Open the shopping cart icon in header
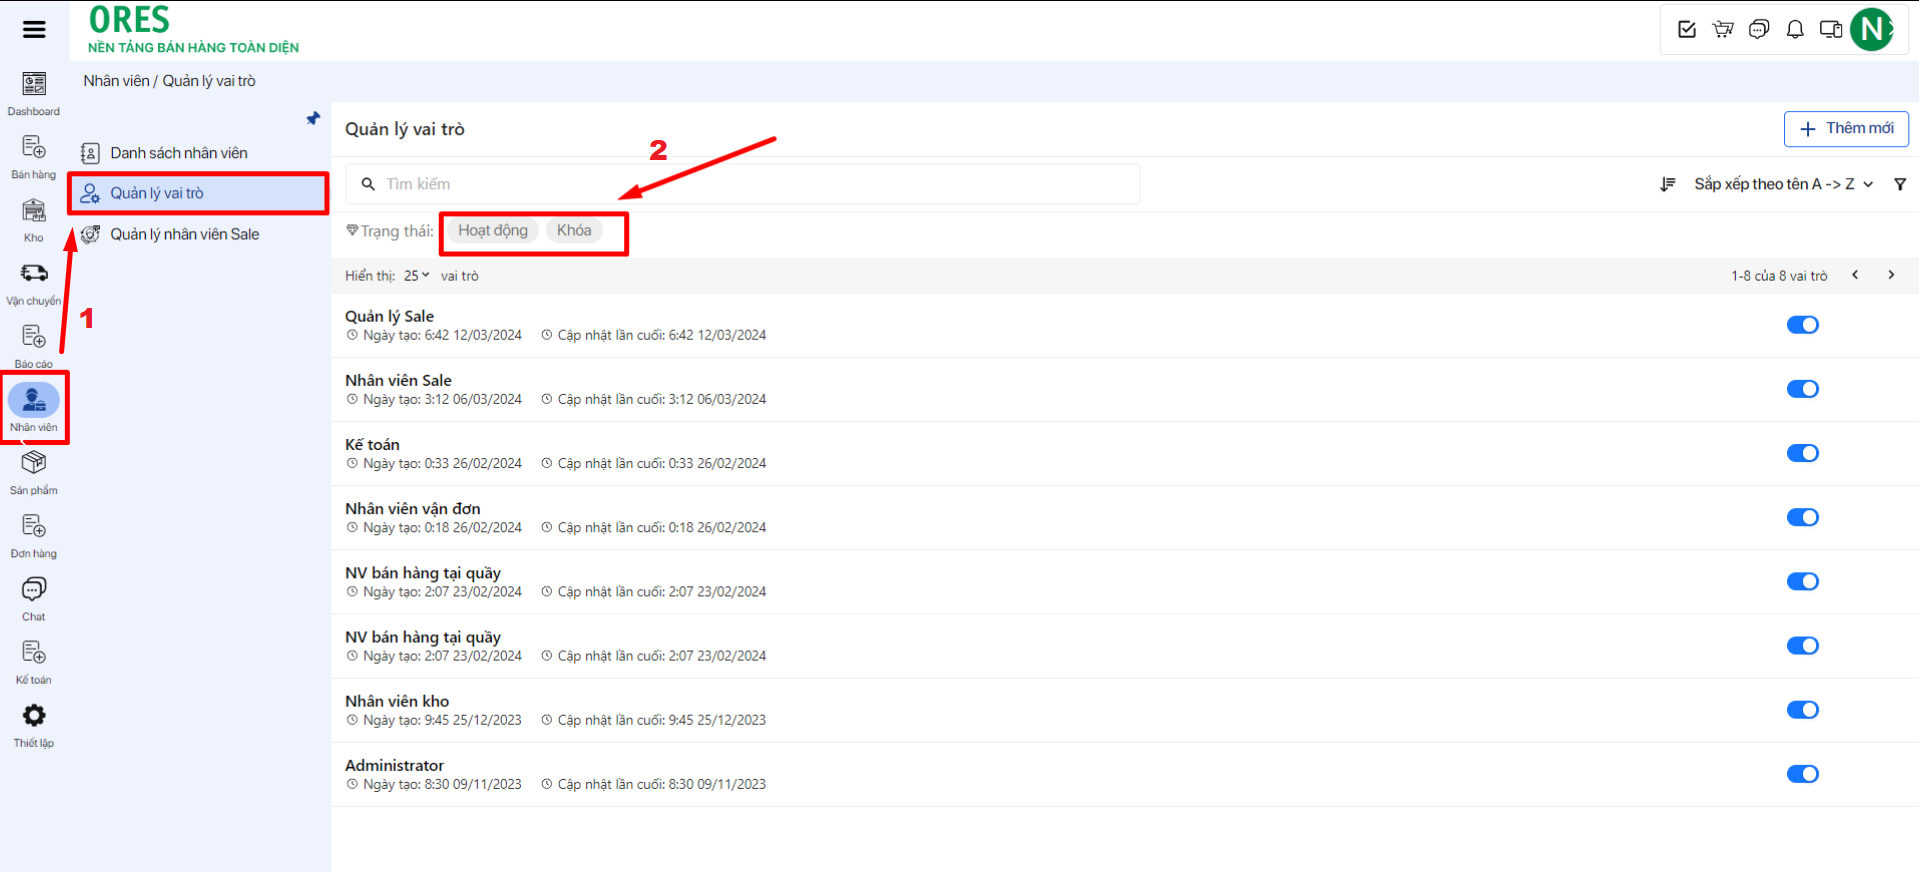The height and width of the screenshot is (890, 1919). coord(1723,29)
